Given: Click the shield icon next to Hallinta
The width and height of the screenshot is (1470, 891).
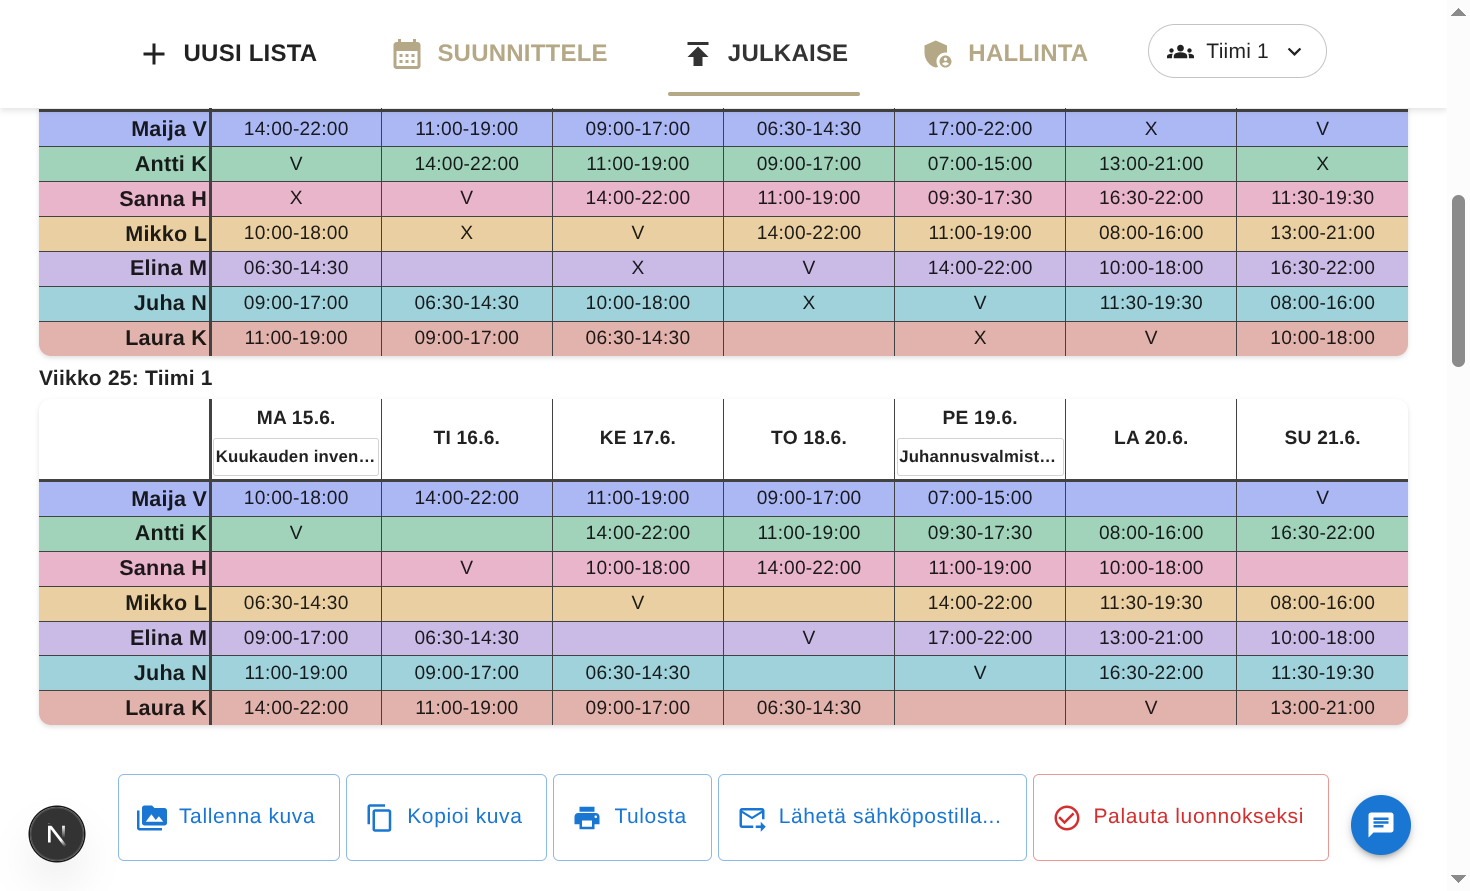Looking at the screenshot, I should click(937, 54).
